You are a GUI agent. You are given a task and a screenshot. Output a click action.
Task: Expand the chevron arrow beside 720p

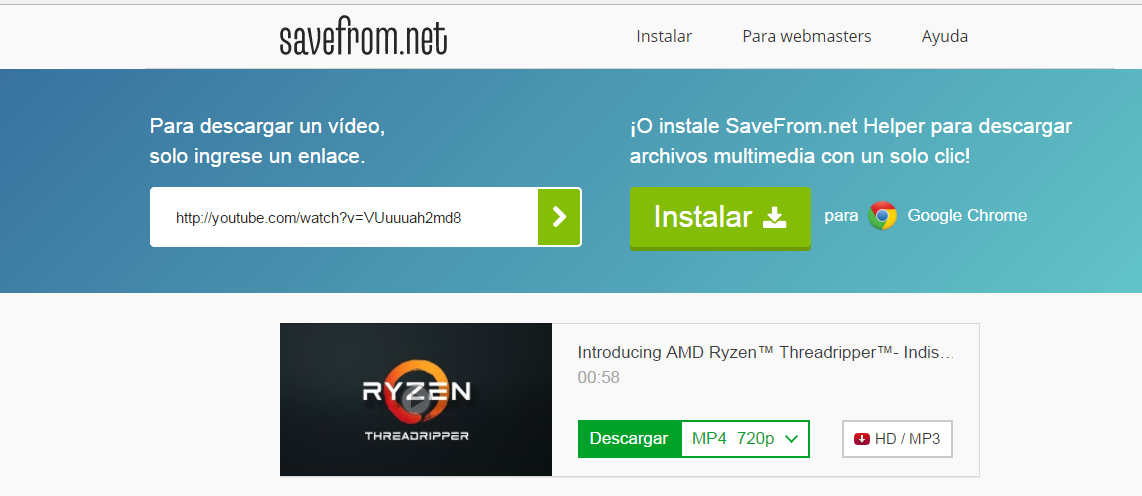pyautogui.click(x=792, y=439)
